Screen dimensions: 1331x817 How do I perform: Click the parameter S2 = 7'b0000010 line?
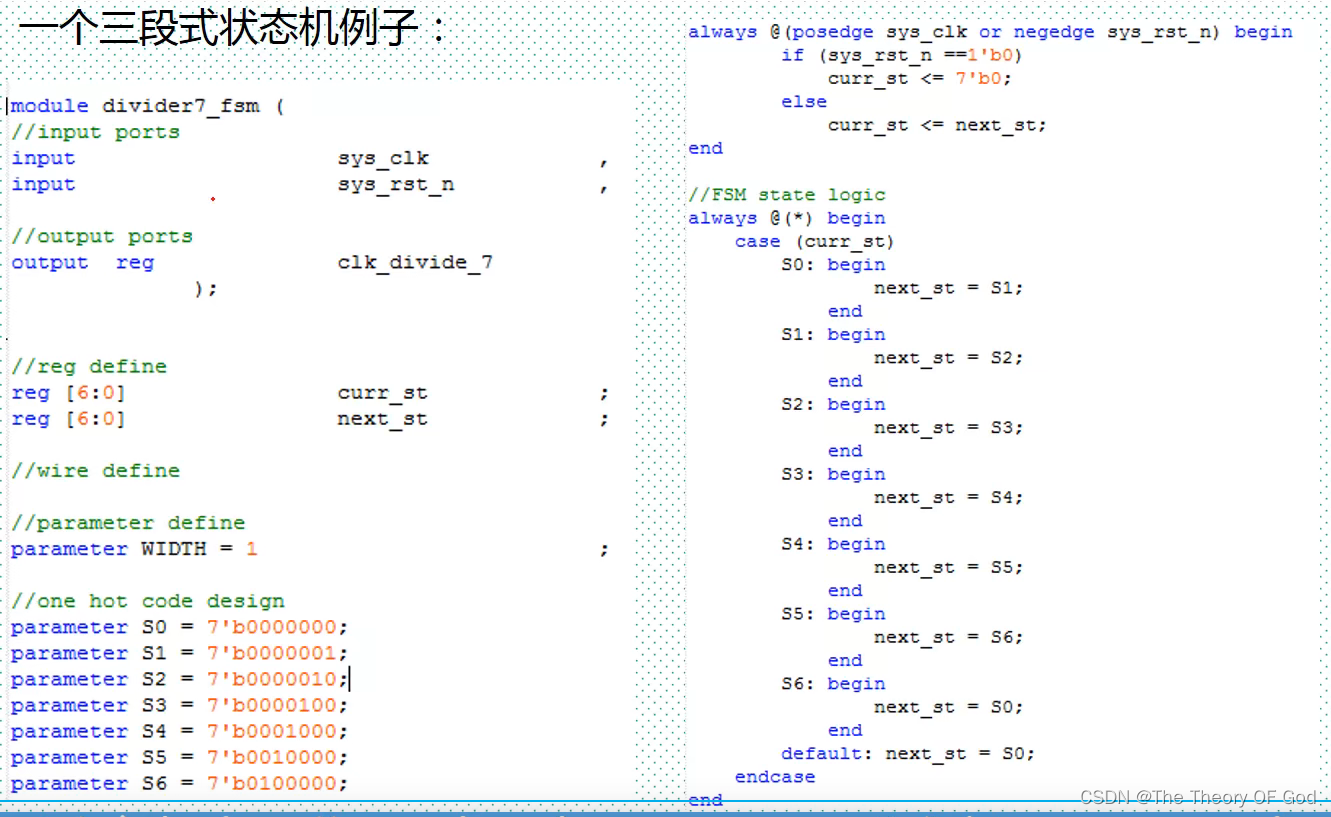(180, 678)
